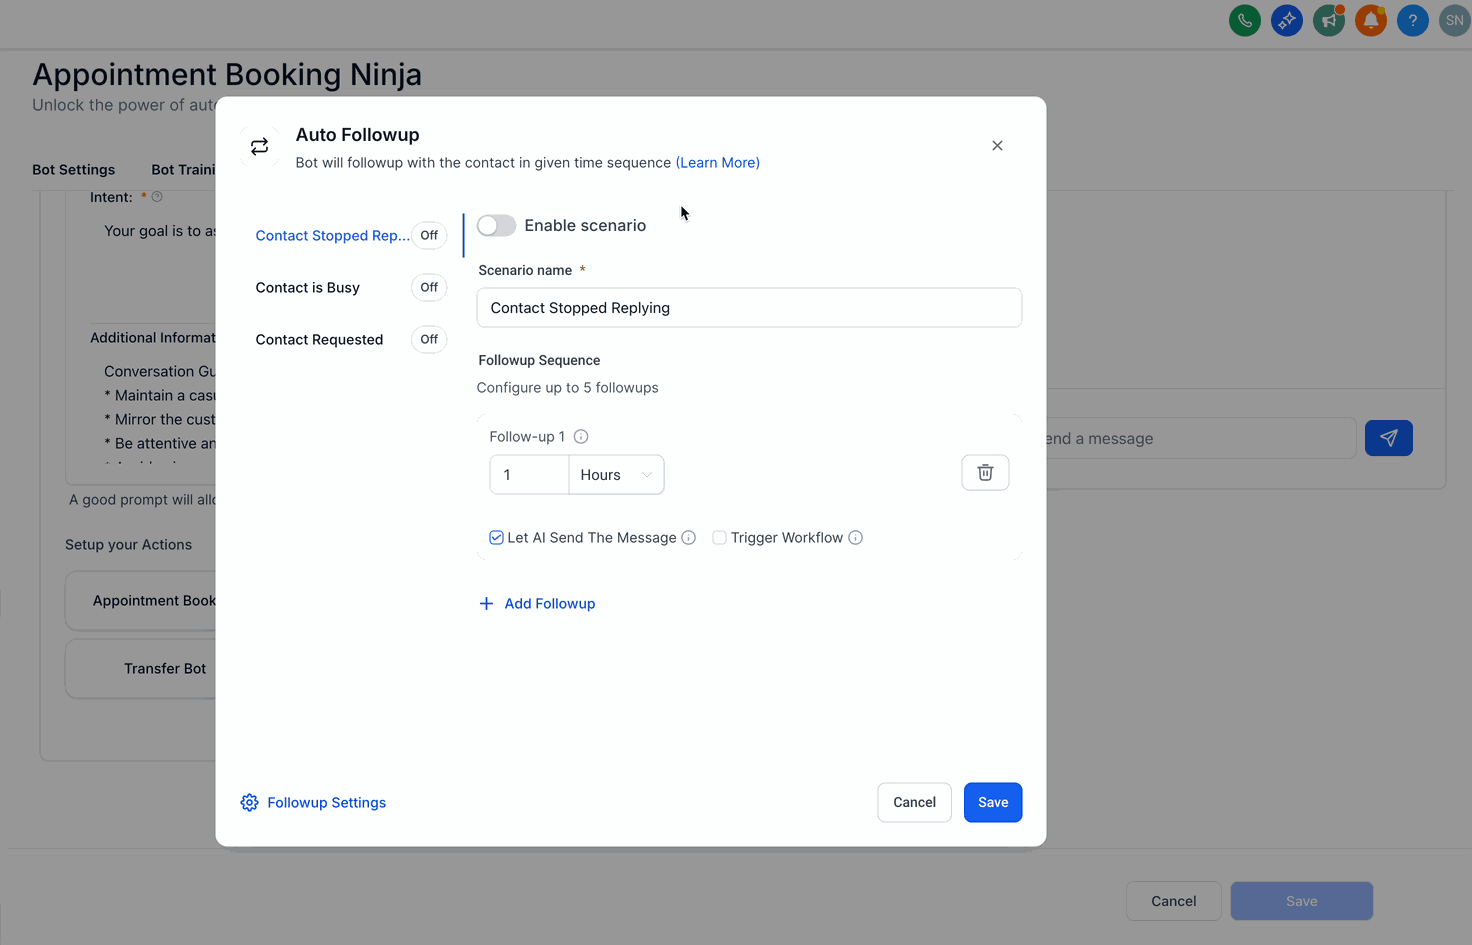Open Followup Settings link
Screen dimensions: 1472x945
pyautogui.click(x=326, y=803)
